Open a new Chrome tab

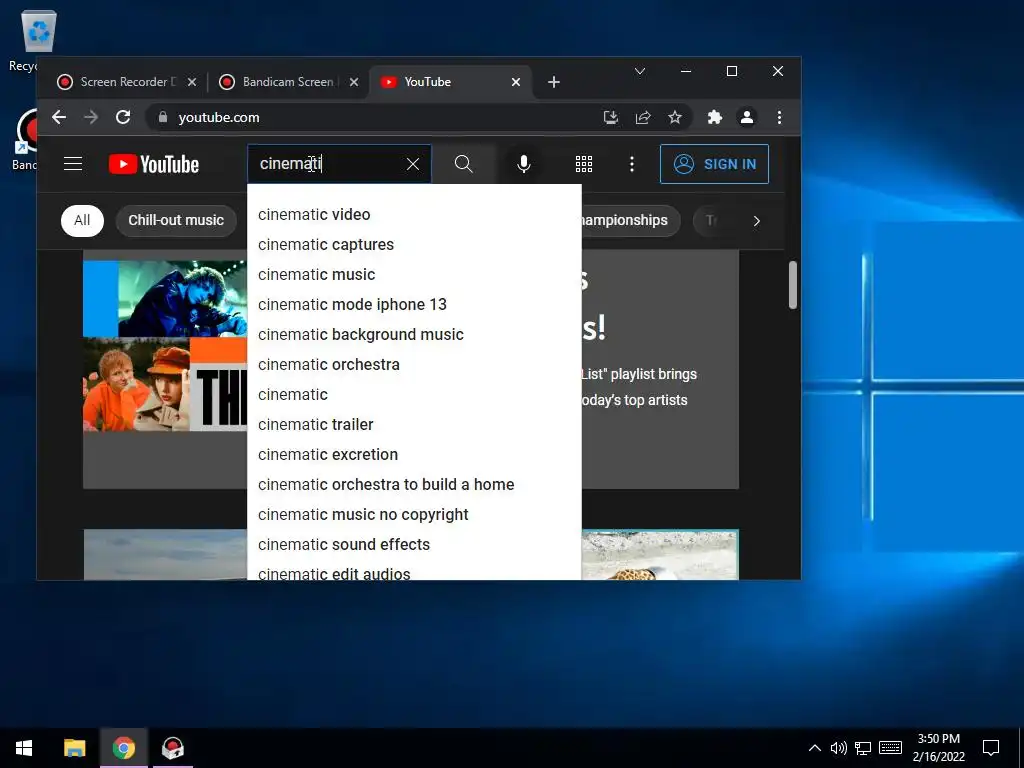[554, 82]
